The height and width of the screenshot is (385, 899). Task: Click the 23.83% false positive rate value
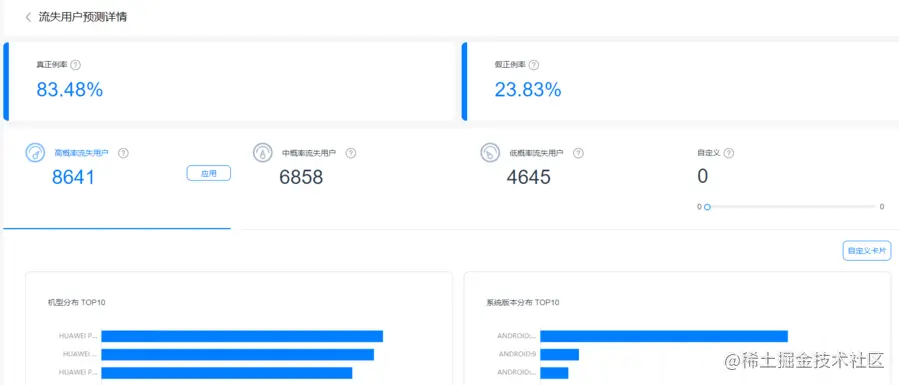(528, 89)
